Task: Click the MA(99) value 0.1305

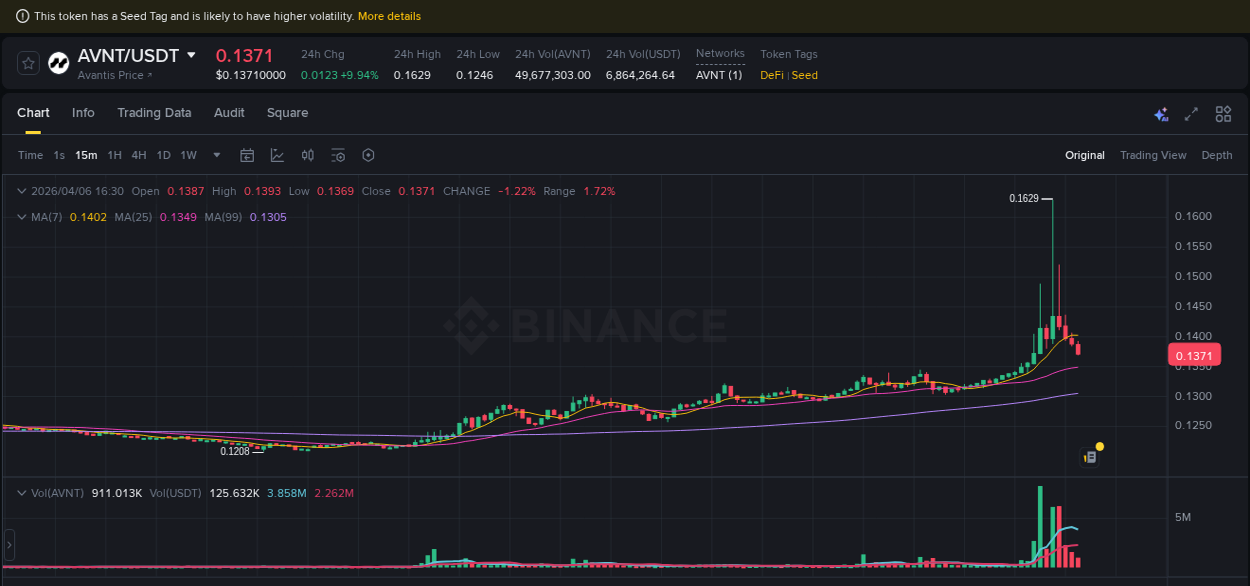Action: [268, 217]
